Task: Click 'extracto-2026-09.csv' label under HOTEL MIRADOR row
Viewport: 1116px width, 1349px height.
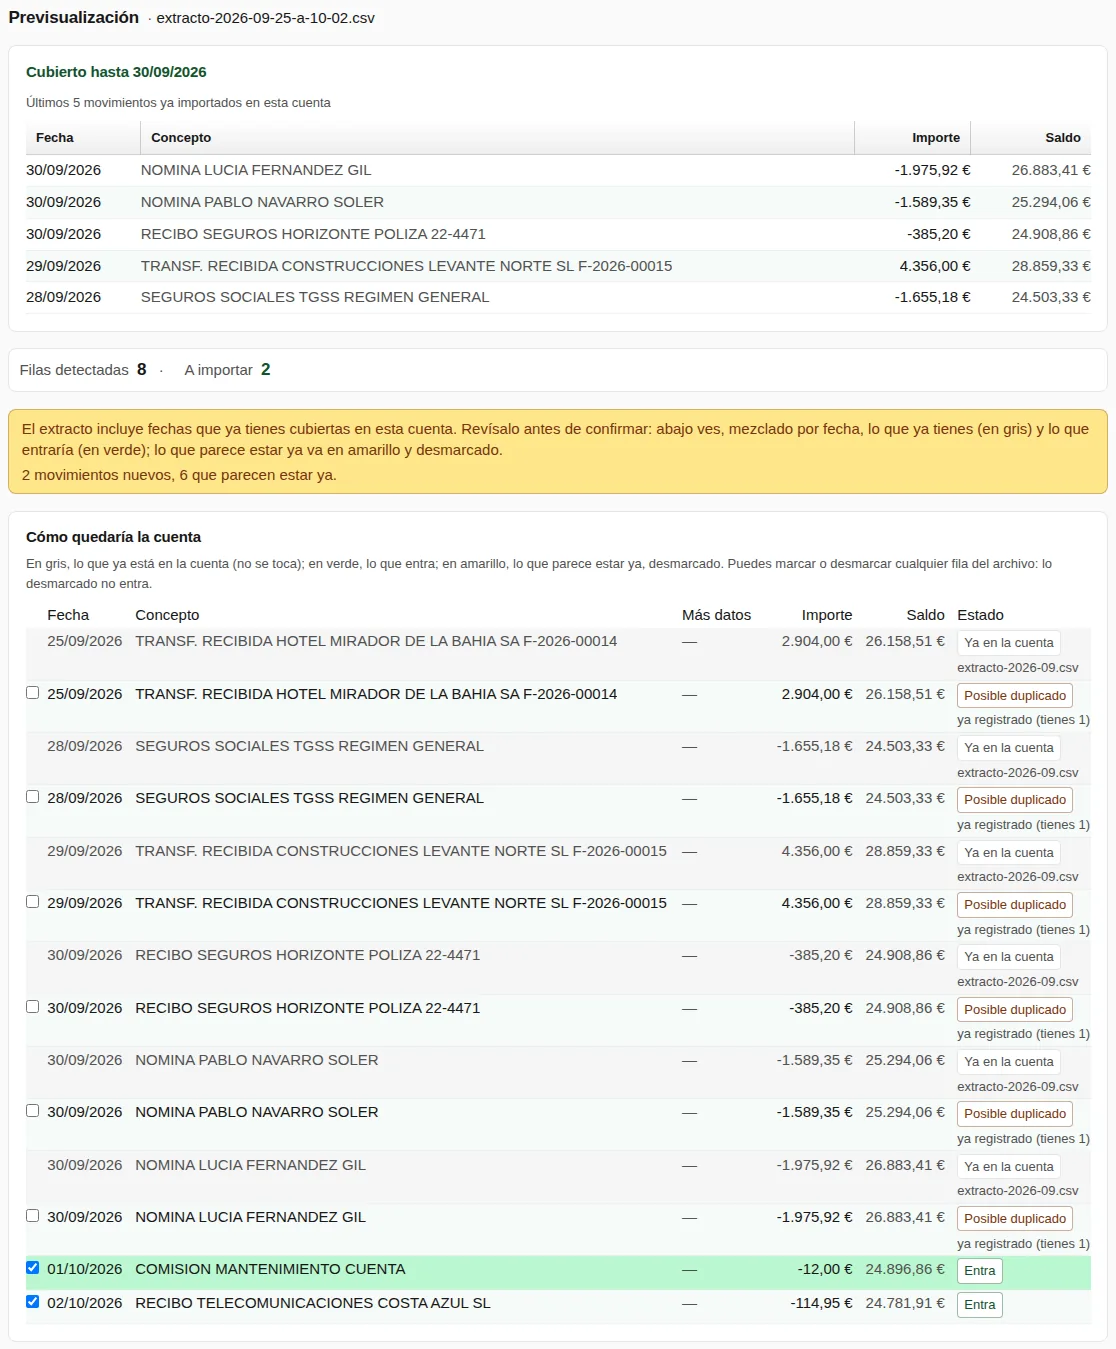Action: click(x=1018, y=668)
